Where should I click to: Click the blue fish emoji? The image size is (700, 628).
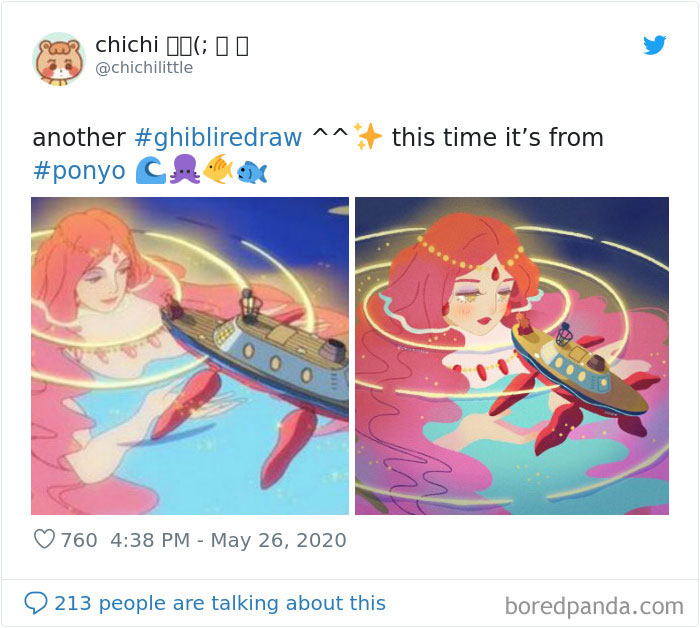tap(252, 173)
